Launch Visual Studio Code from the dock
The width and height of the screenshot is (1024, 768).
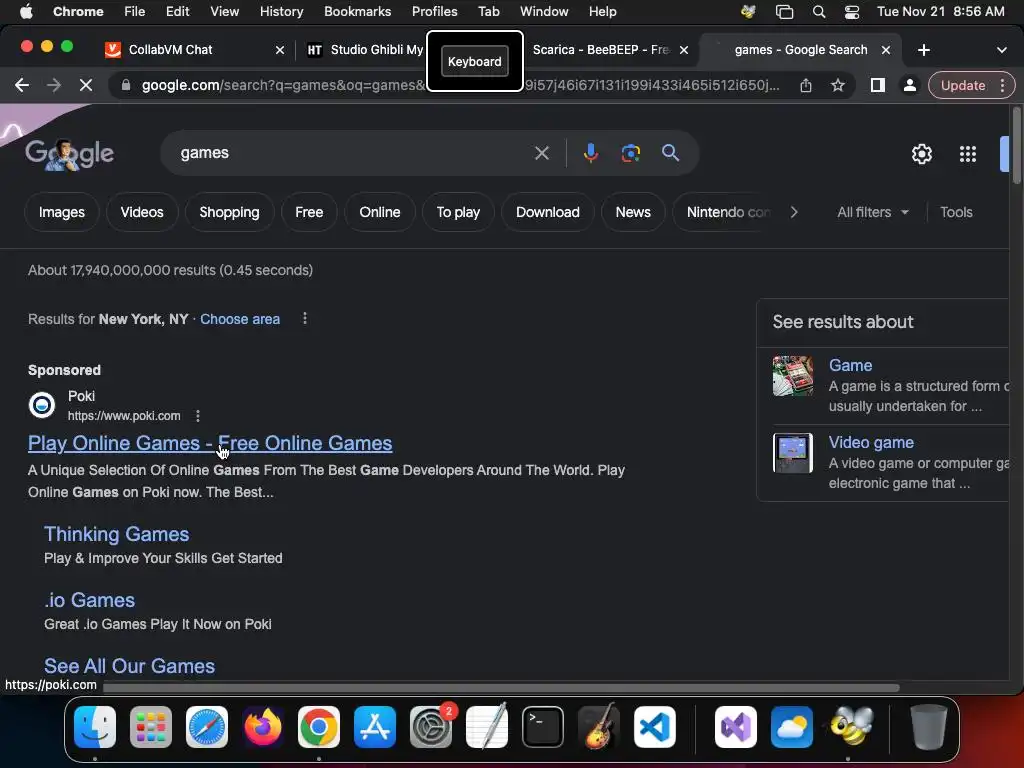pyautogui.click(x=655, y=727)
